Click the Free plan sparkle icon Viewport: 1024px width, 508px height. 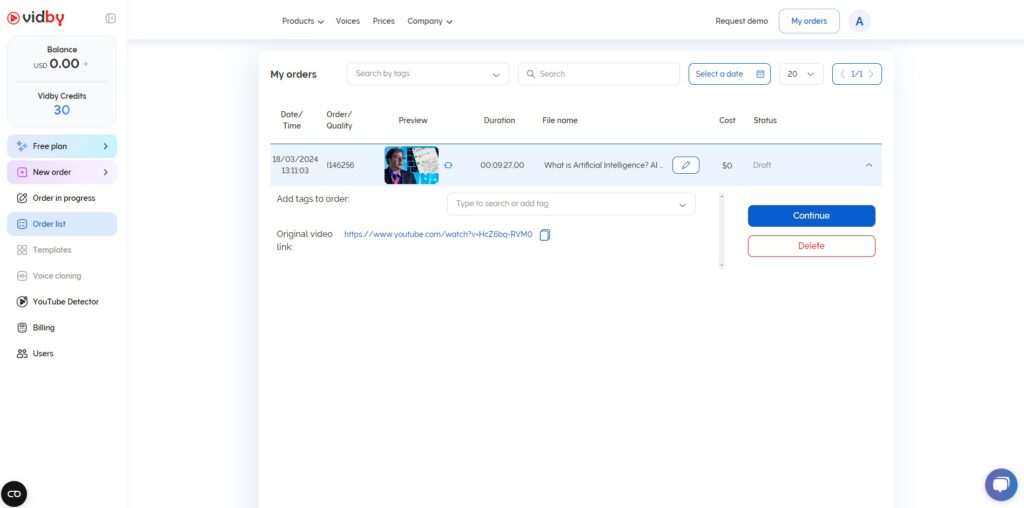point(22,146)
